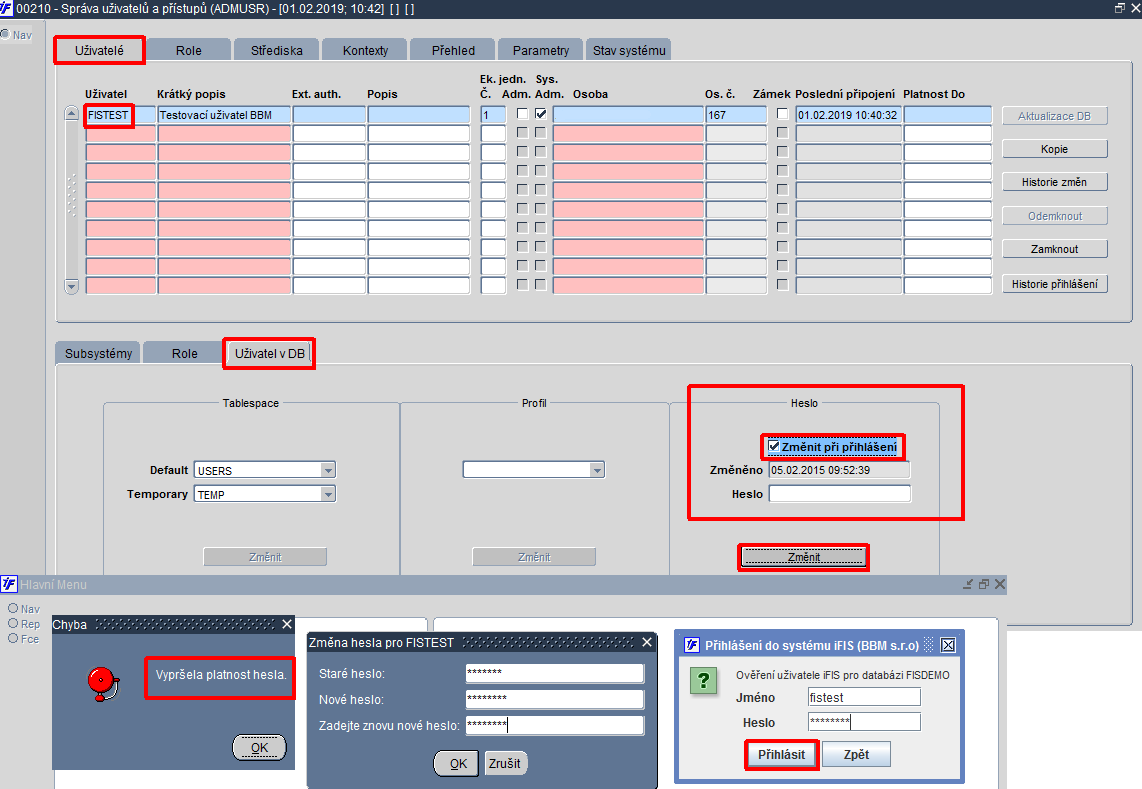Click the Poslední připojení field 01.02.2019 10:40:32

[x=848, y=115]
